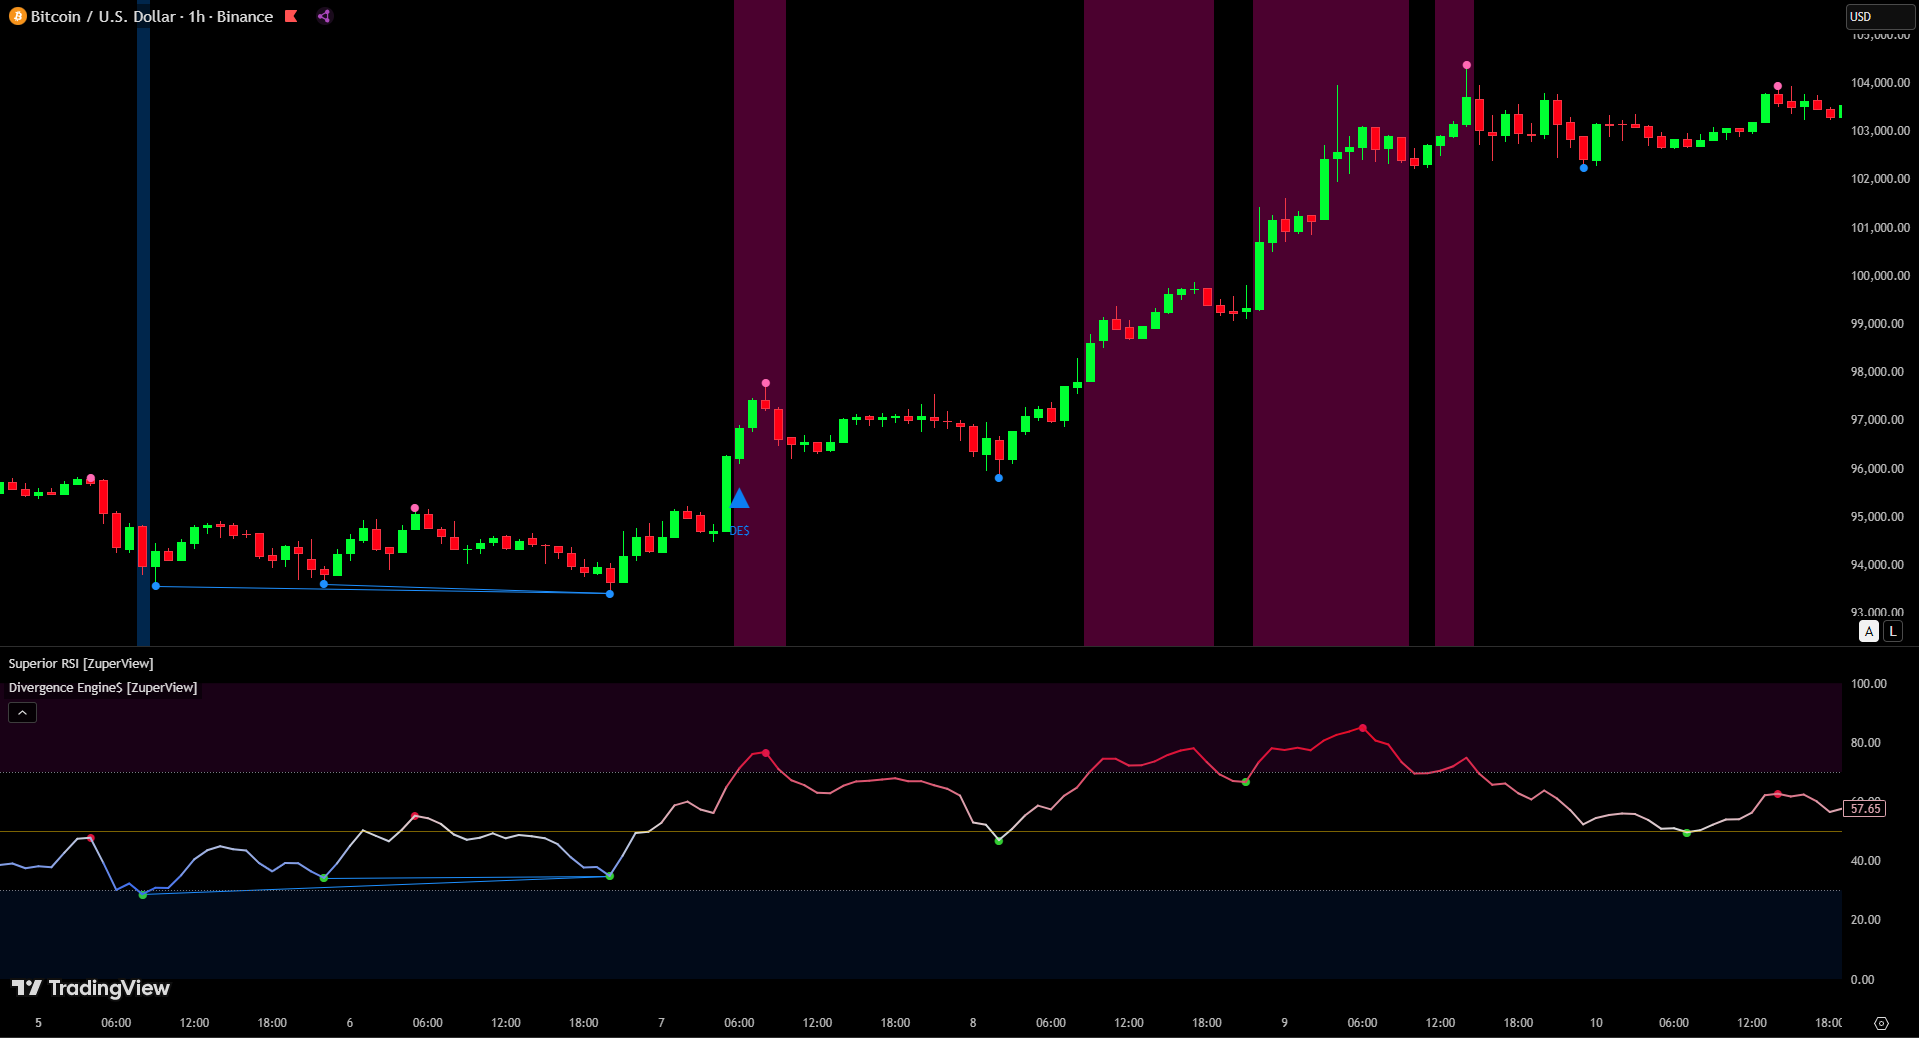Click red dot at RSI highest peak

pyautogui.click(x=1362, y=728)
